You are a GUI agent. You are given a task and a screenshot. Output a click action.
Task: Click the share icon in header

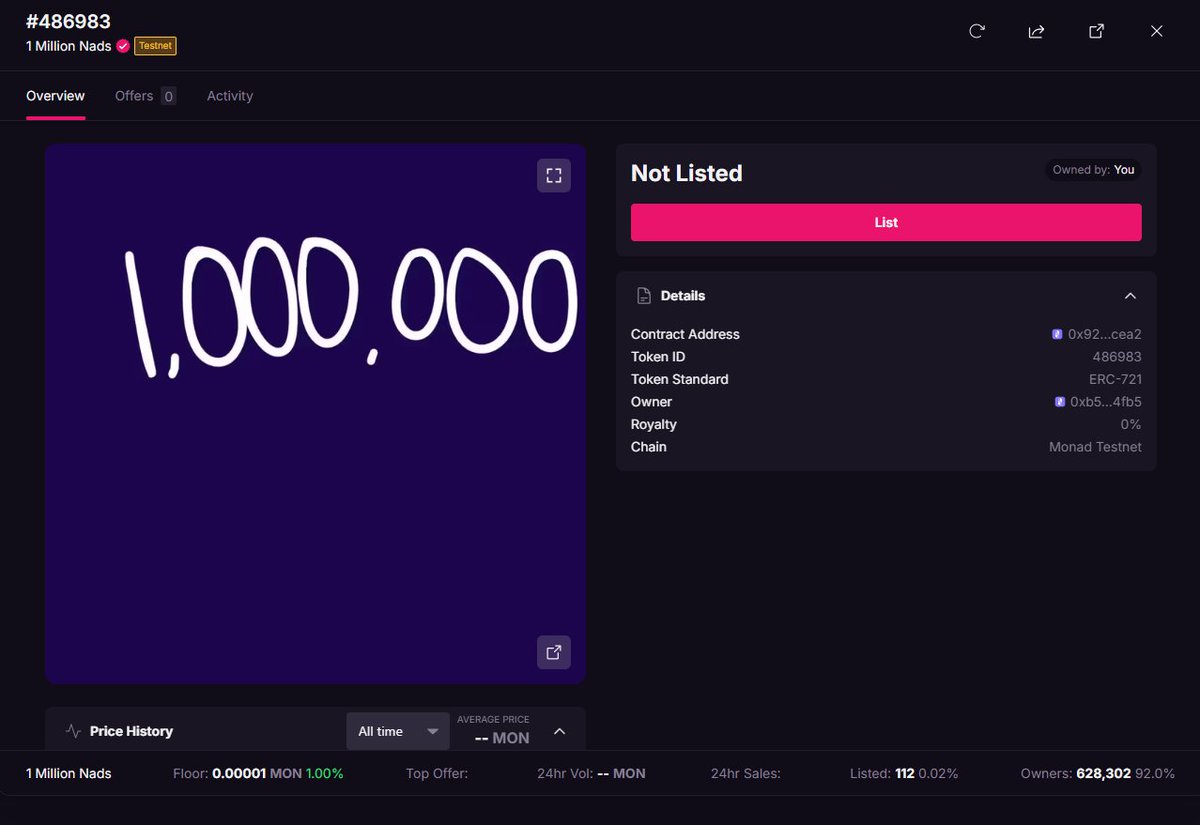[1036, 31]
